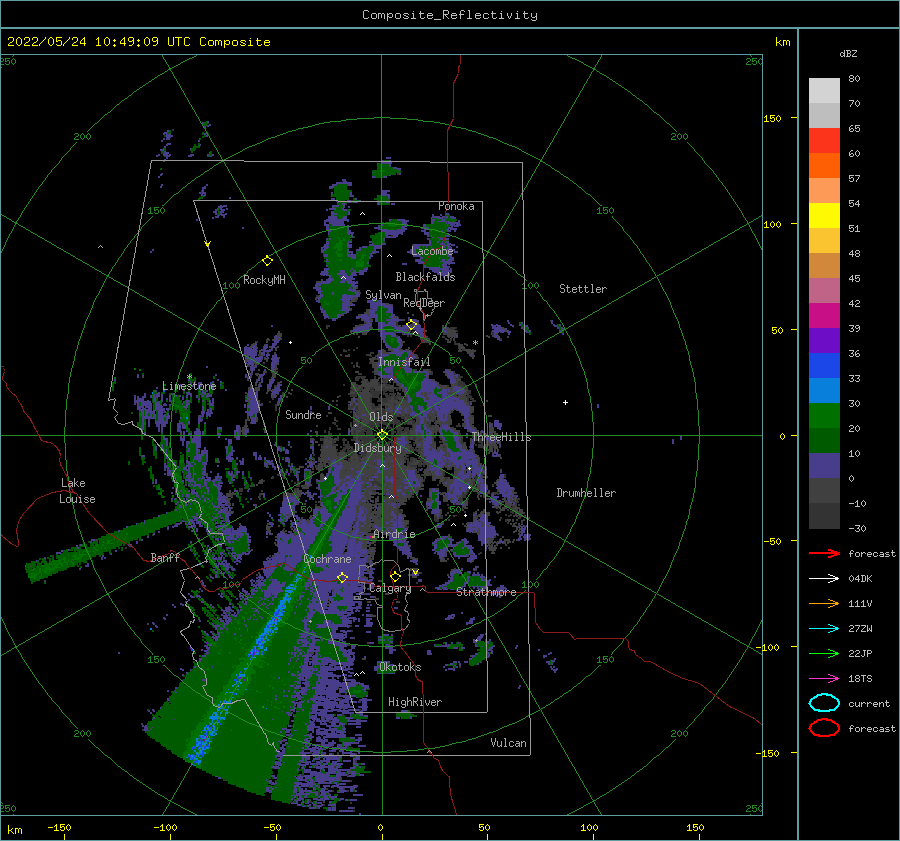
Task: Click the cyan 27ZW arrow icon
Action: tap(824, 629)
